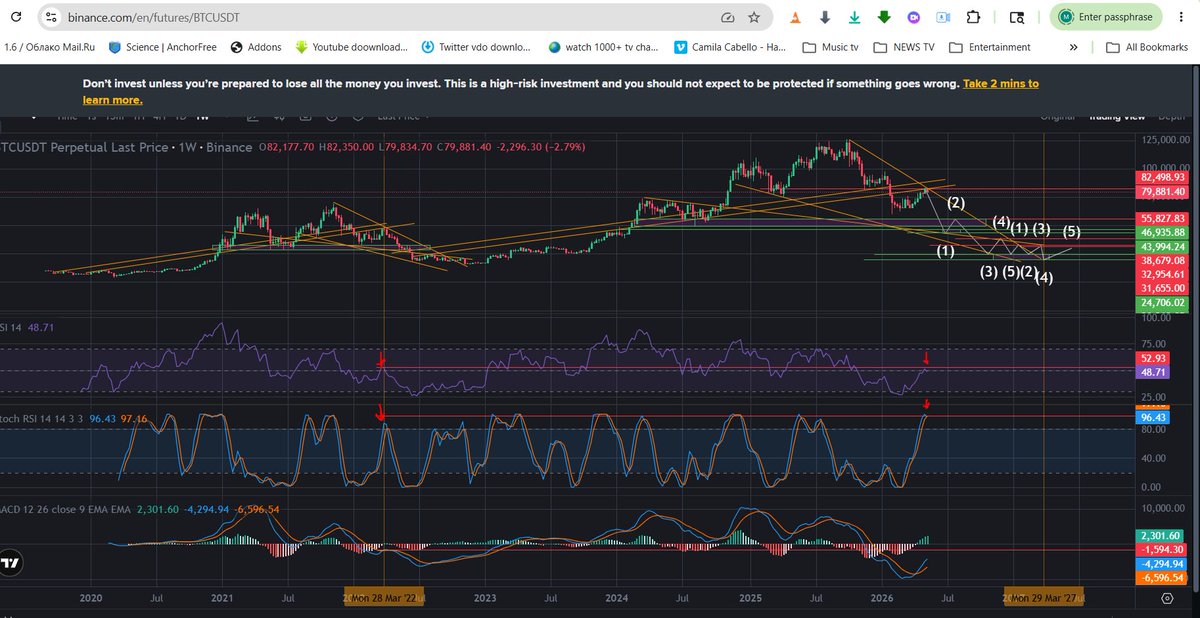Open the Extensions puzzle menu
Viewport: 1200px width, 618px height.
tap(974, 18)
